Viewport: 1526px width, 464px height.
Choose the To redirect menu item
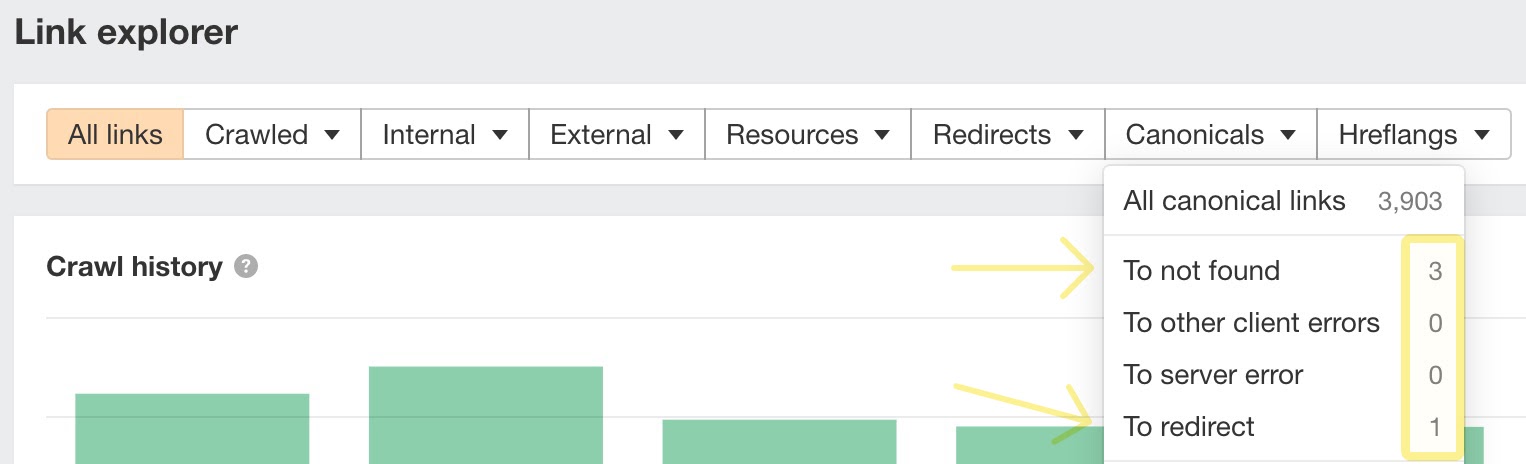pos(1188,427)
